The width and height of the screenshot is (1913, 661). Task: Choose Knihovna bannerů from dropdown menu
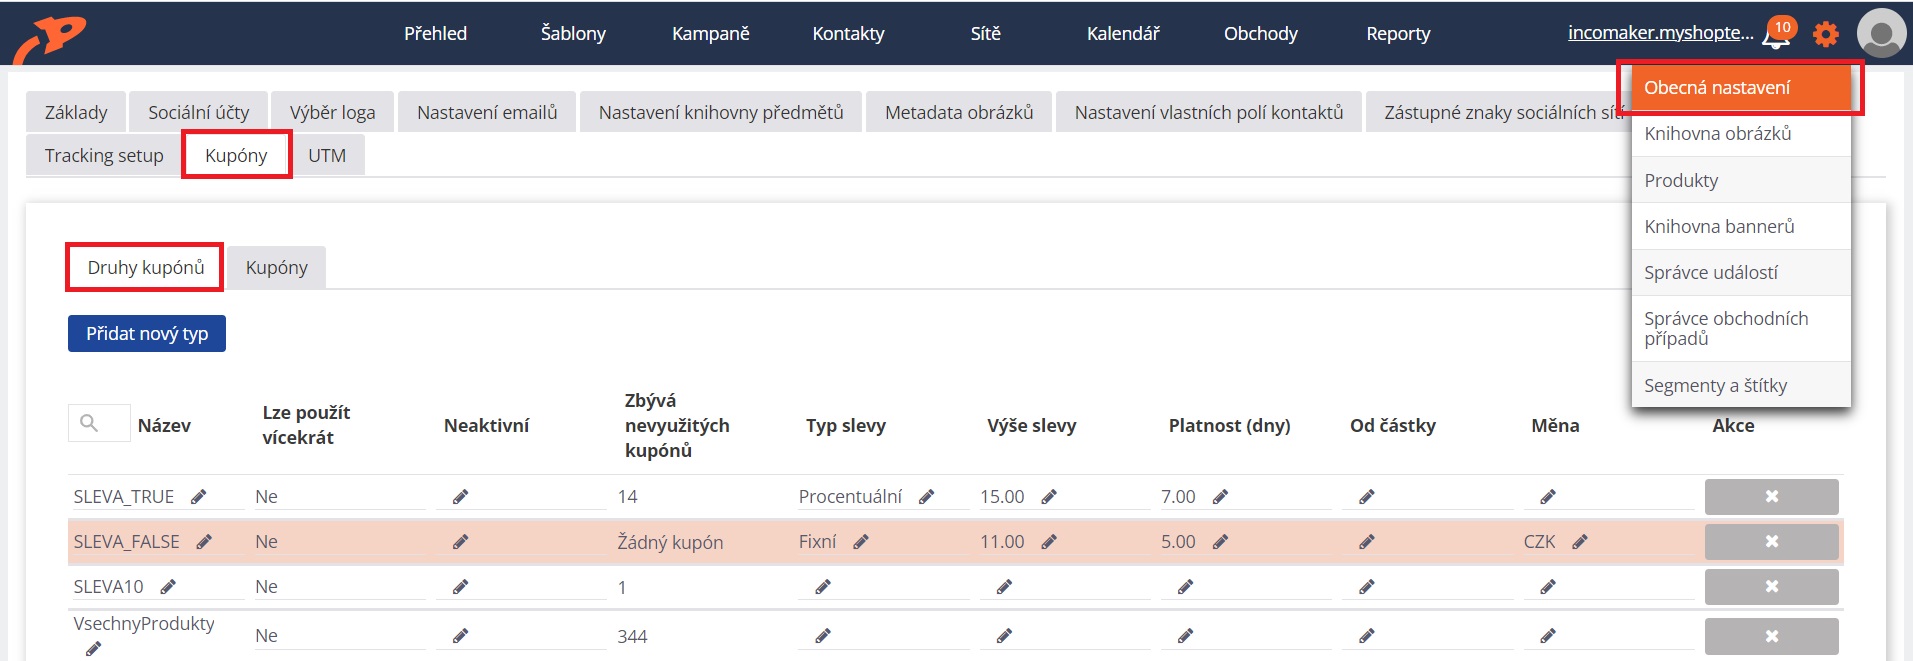point(1741,226)
